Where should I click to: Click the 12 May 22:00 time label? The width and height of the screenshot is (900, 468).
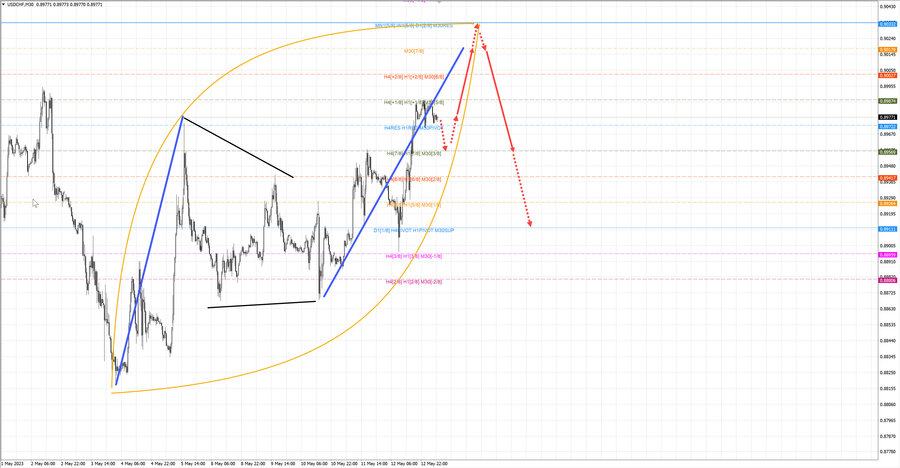click(x=434, y=463)
